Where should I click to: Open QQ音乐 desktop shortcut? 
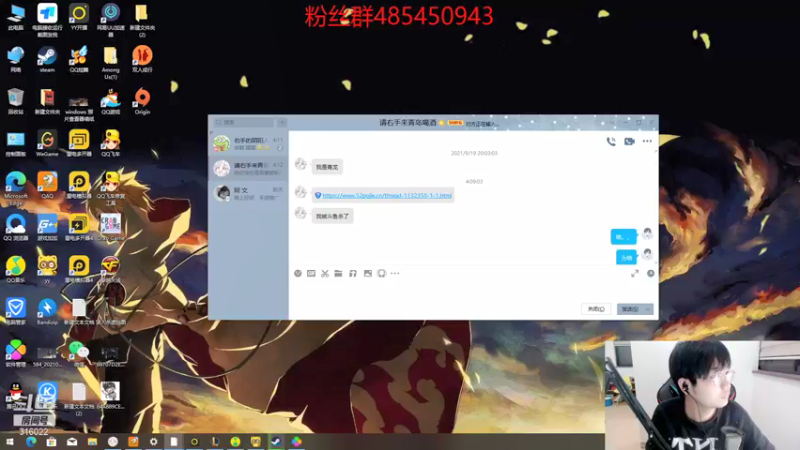pyautogui.click(x=16, y=269)
